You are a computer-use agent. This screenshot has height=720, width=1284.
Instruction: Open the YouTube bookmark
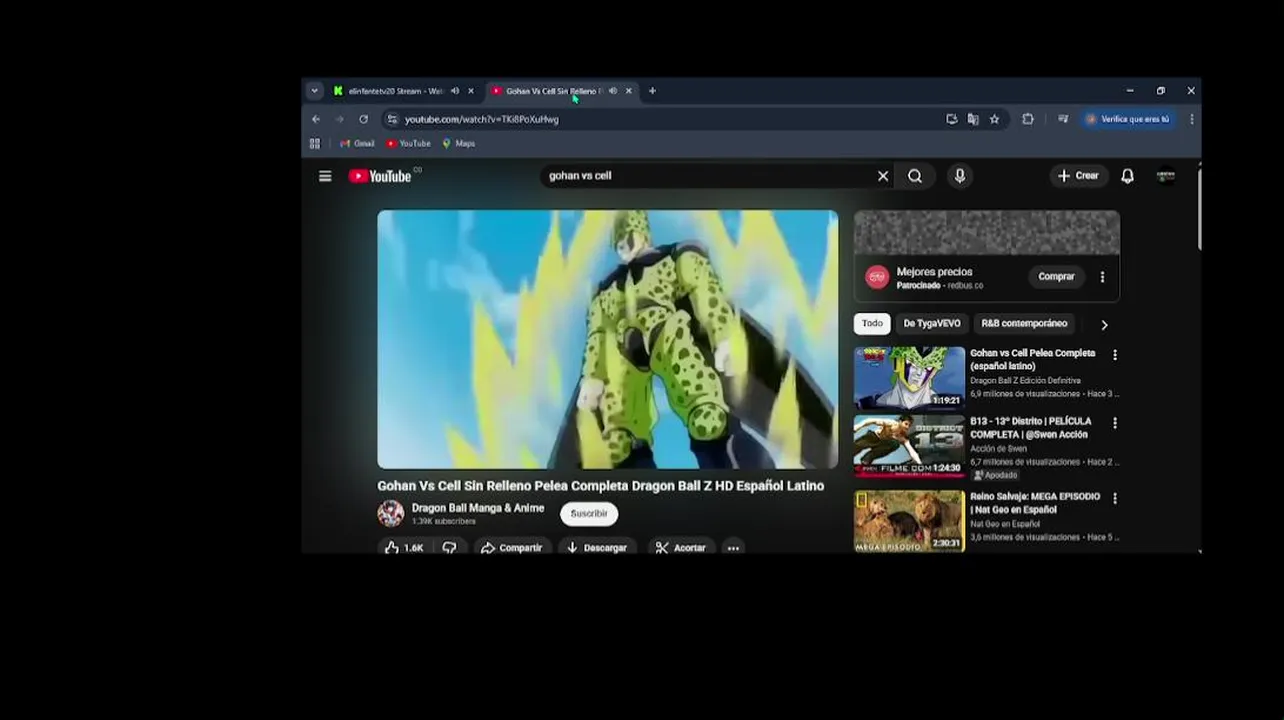[x=408, y=144]
